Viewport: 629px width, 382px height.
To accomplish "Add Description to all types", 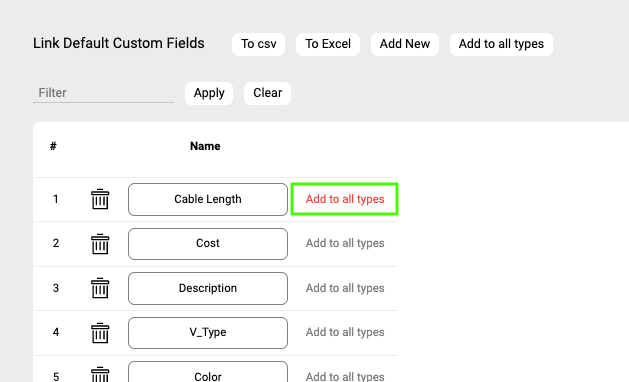I will [x=345, y=288].
